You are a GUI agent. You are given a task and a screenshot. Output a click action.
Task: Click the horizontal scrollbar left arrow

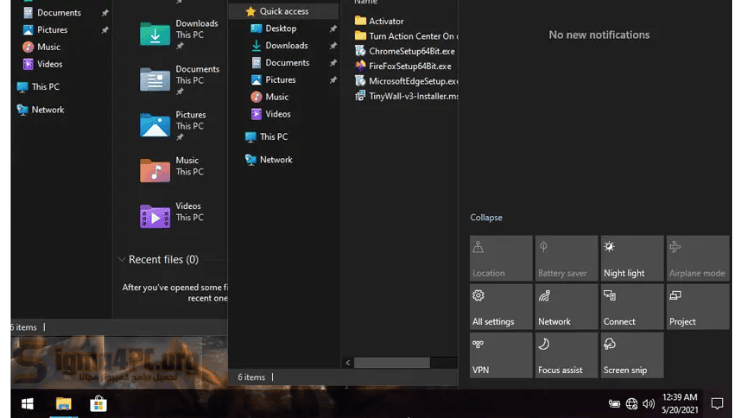(x=348, y=363)
